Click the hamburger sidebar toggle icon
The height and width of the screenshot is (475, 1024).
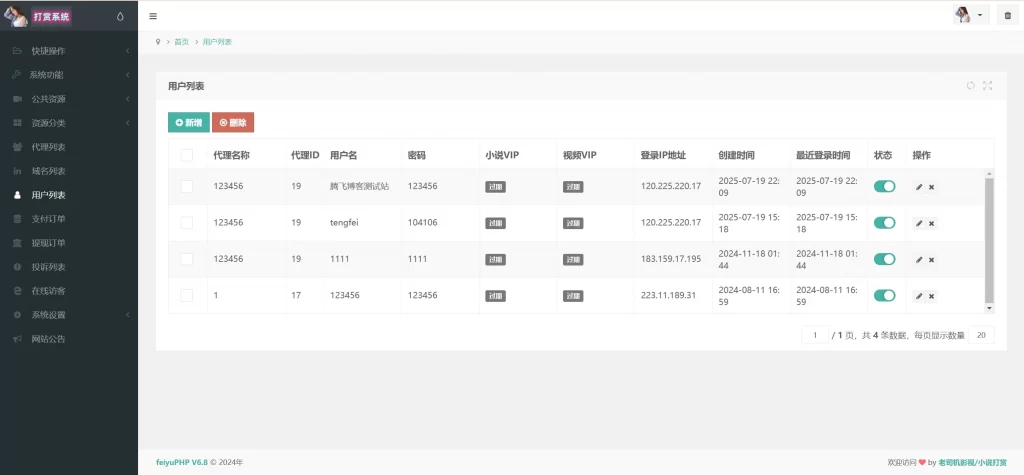[153, 16]
